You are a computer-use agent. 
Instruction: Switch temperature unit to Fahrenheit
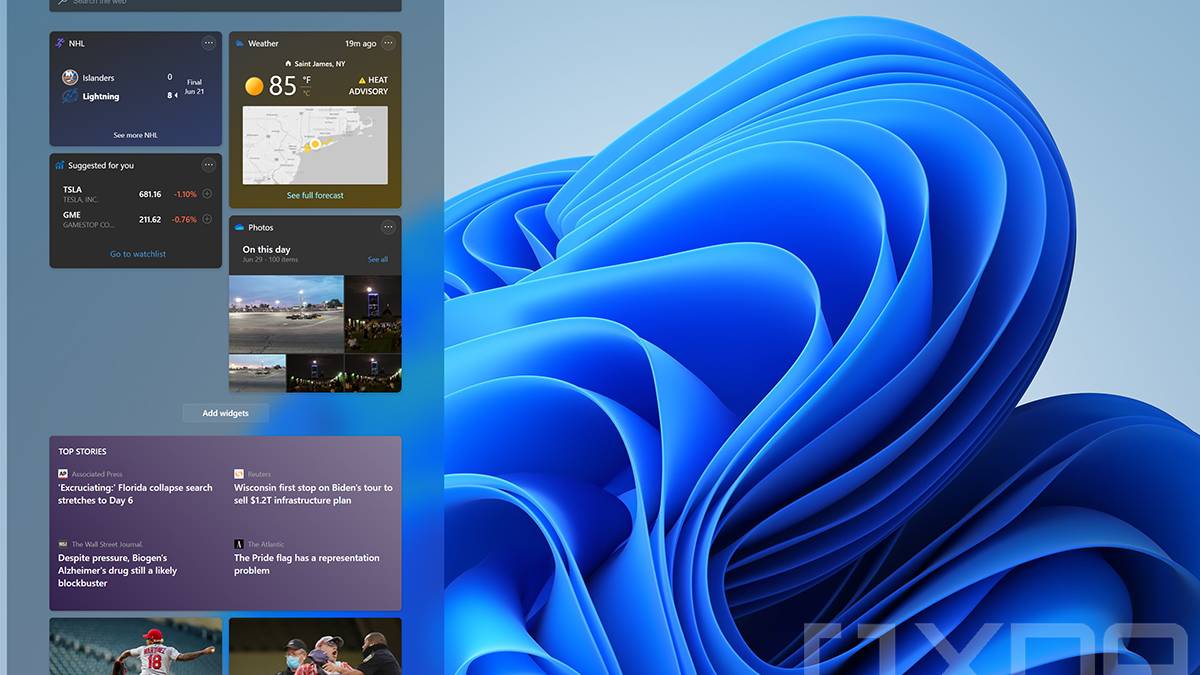[307, 80]
